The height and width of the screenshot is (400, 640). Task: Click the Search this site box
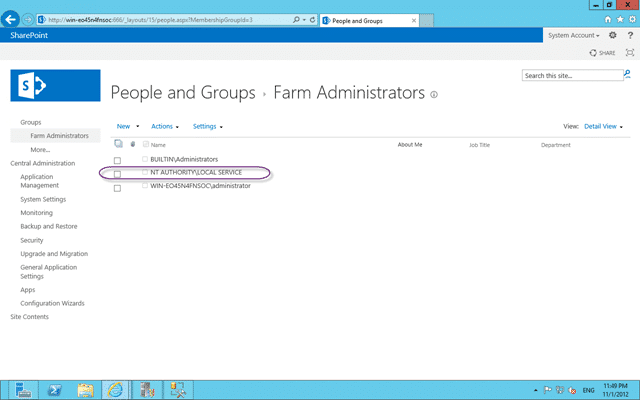click(x=572, y=76)
